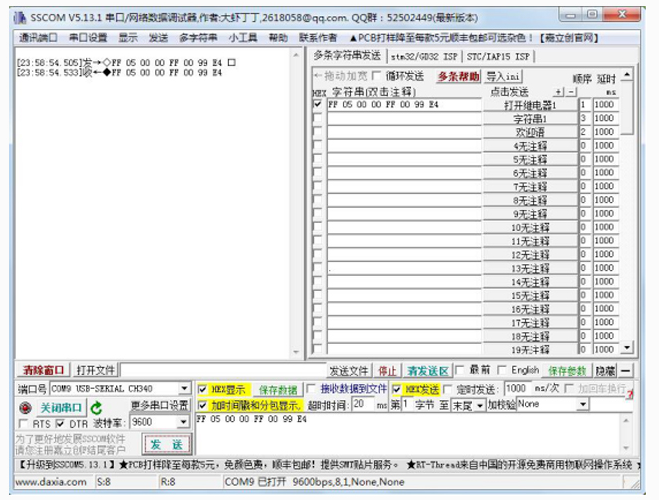
Task: Open the 加校验 None checksum dropdown
Action: pos(583,405)
